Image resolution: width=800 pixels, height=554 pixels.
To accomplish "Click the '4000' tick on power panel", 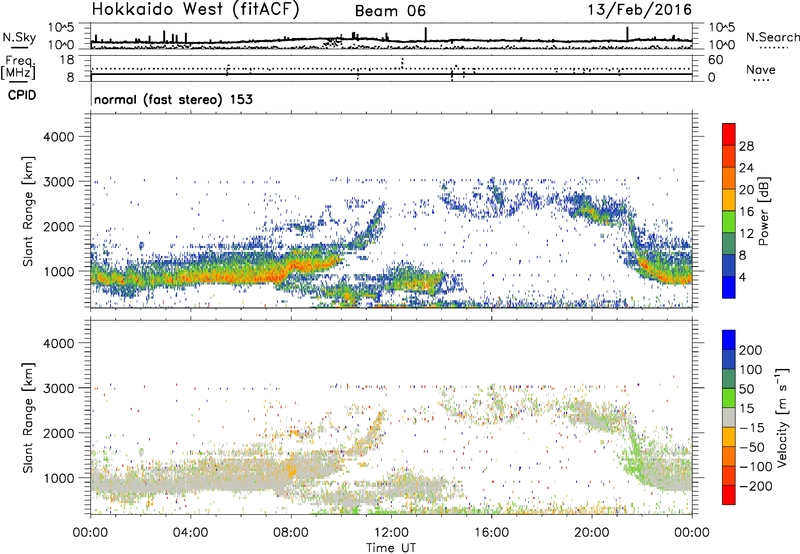I will pos(59,137).
